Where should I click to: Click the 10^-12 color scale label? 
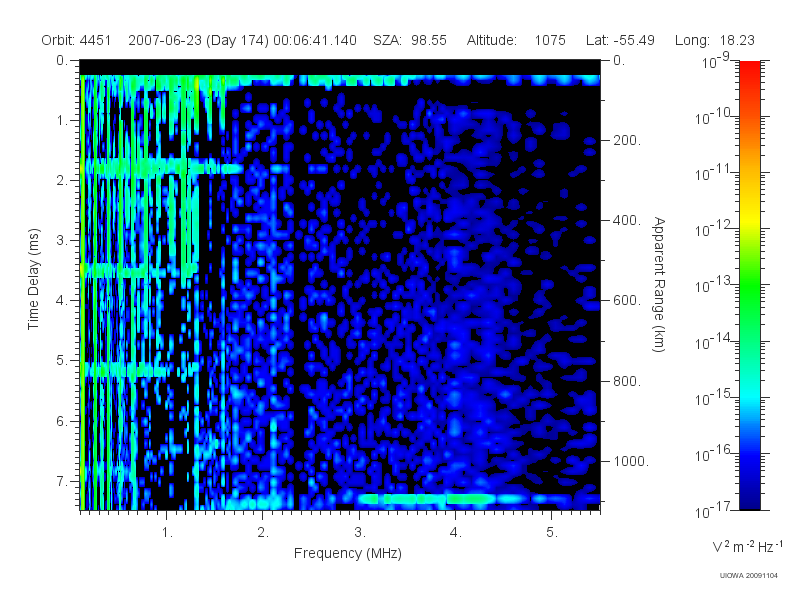(712, 228)
